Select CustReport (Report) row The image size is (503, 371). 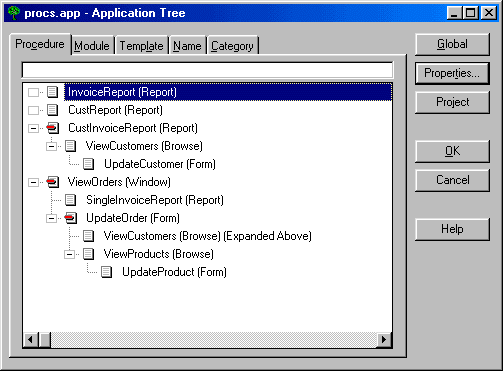point(115,110)
